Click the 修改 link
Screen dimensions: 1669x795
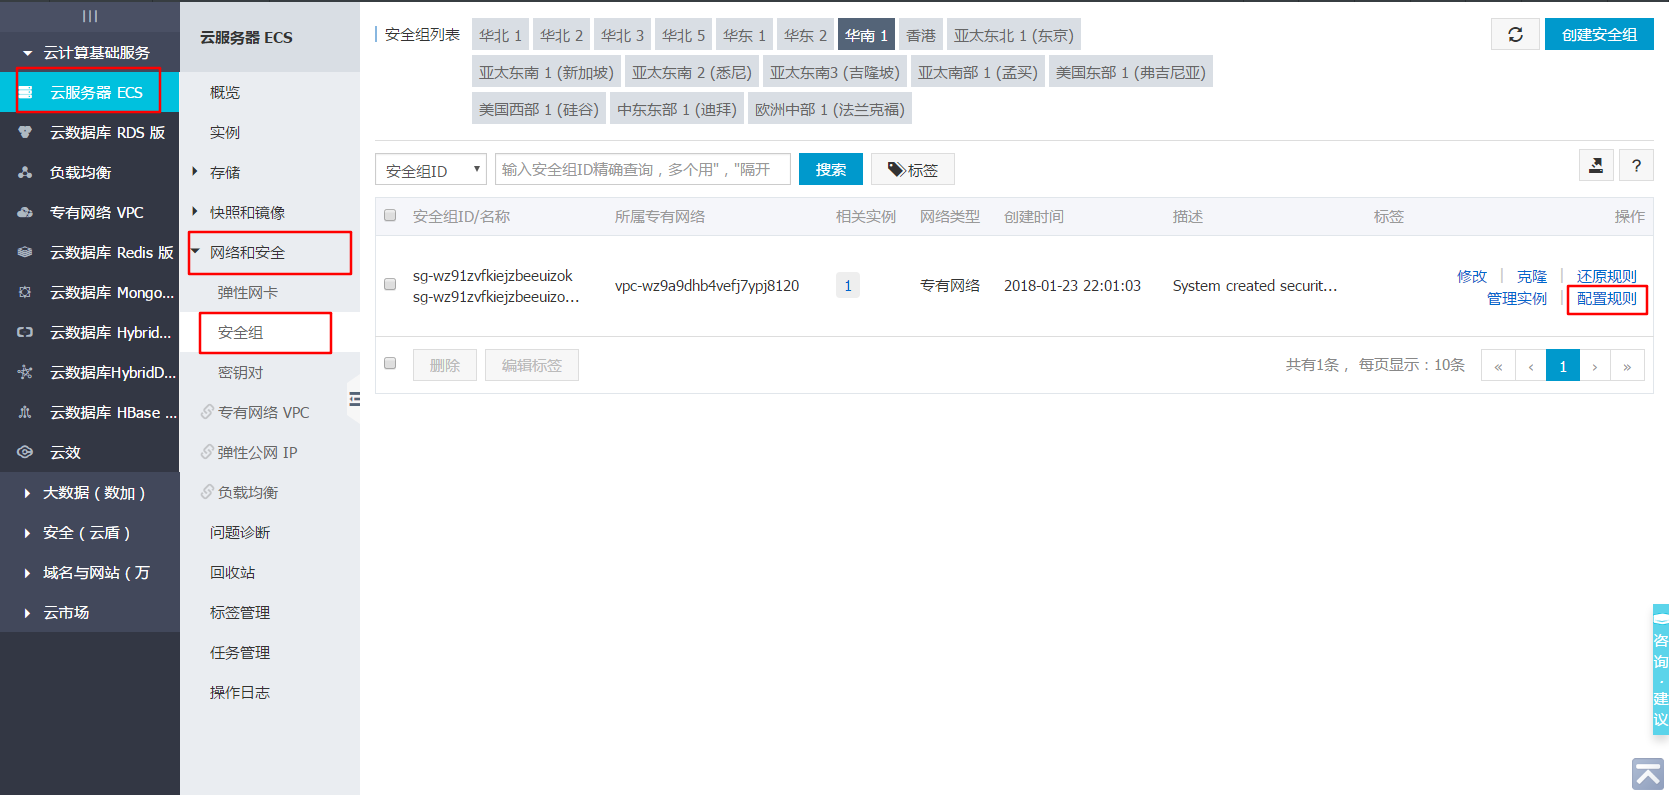(x=1472, y=276)
